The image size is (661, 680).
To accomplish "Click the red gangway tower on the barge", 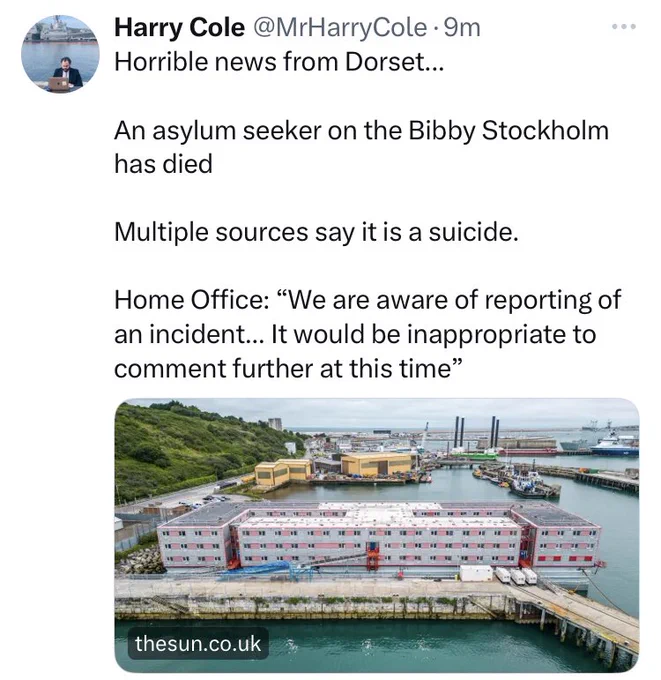I will pos(373,557).
